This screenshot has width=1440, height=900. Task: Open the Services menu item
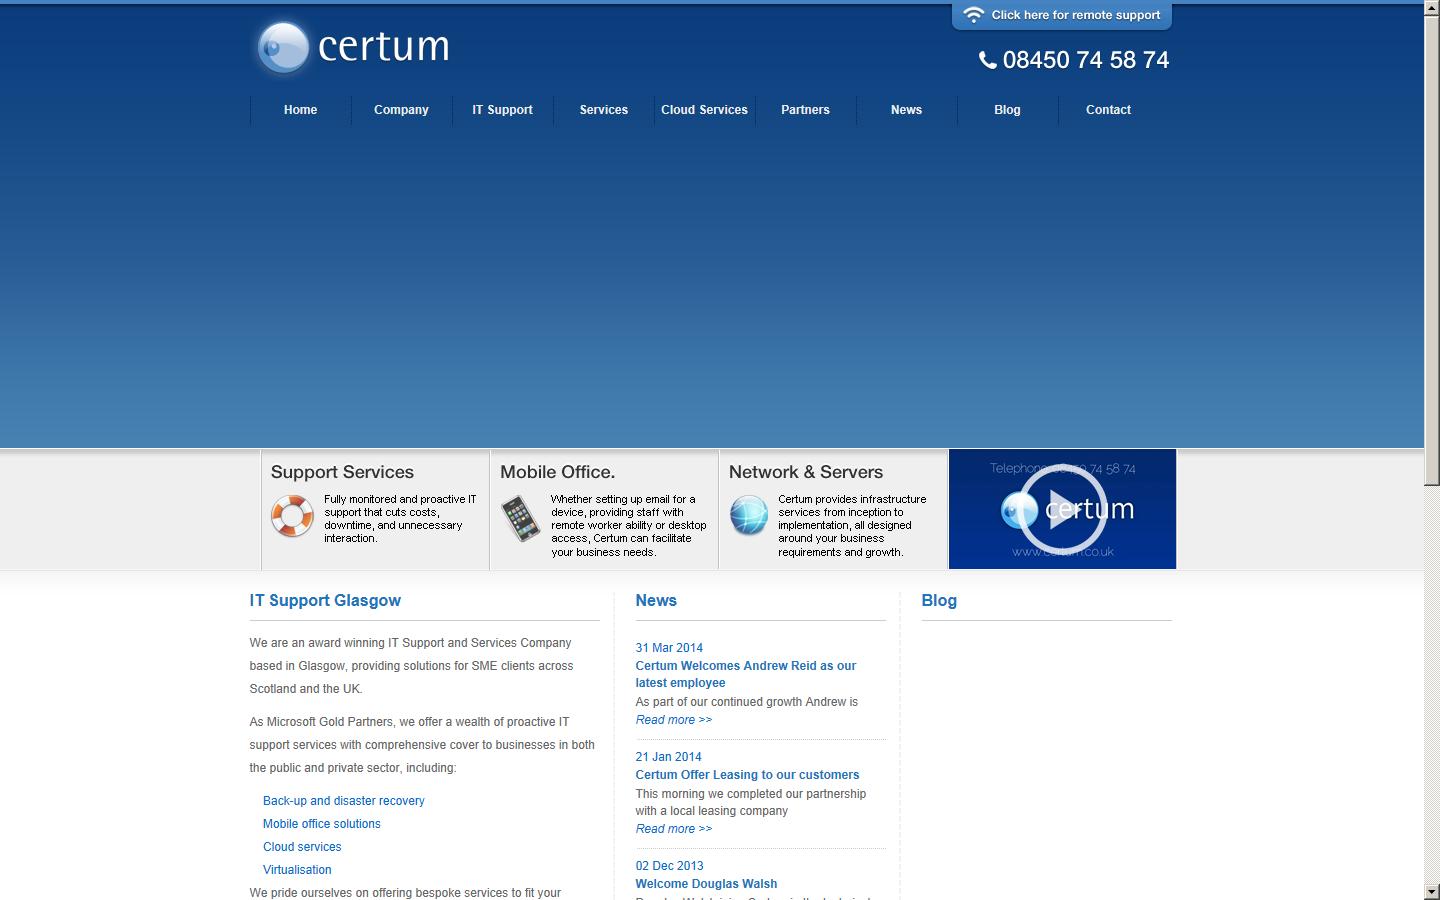pyautogui.click(x=604, y=110)
